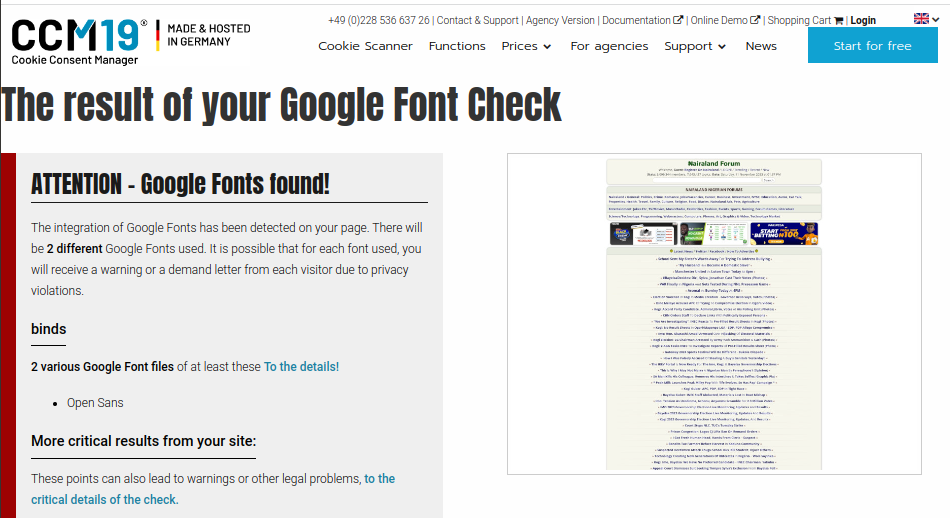Open the Login link
The height and width of the screenshot is (518, 950).
(863, 21)
